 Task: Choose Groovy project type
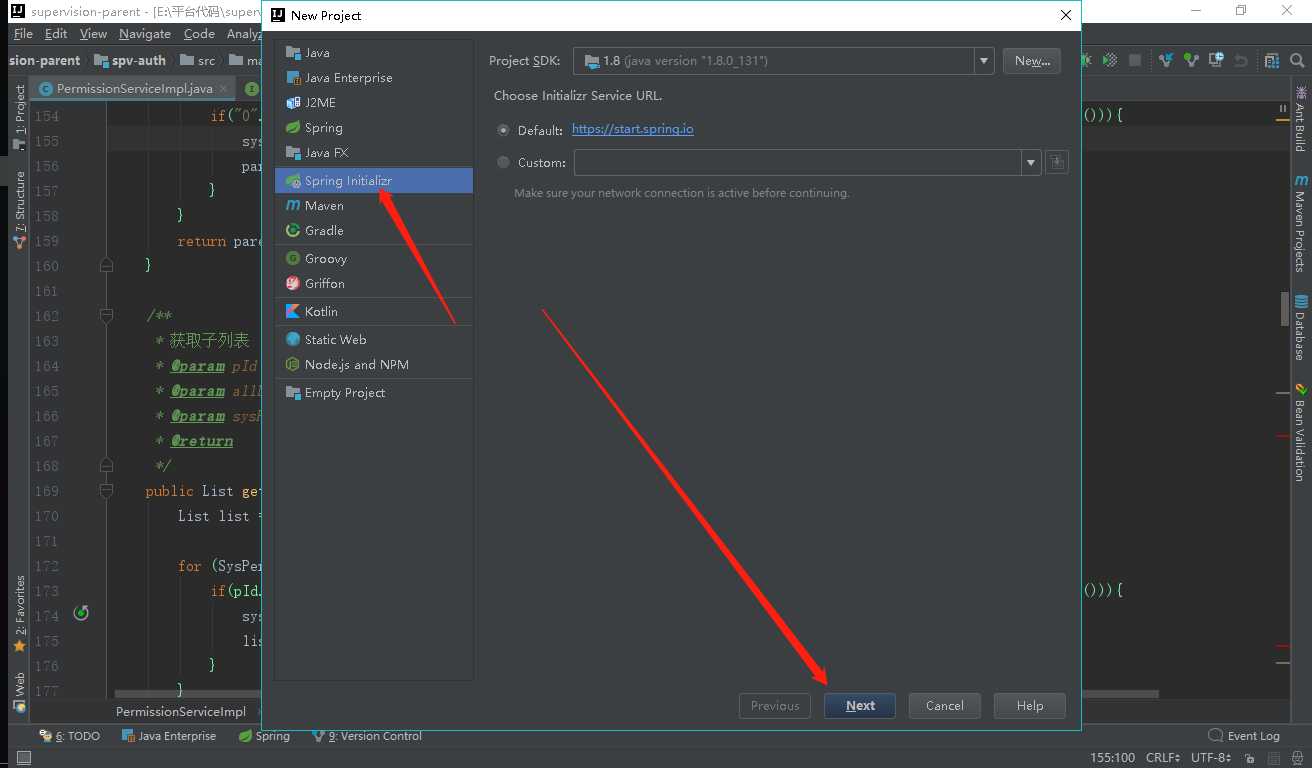[373, 259]
